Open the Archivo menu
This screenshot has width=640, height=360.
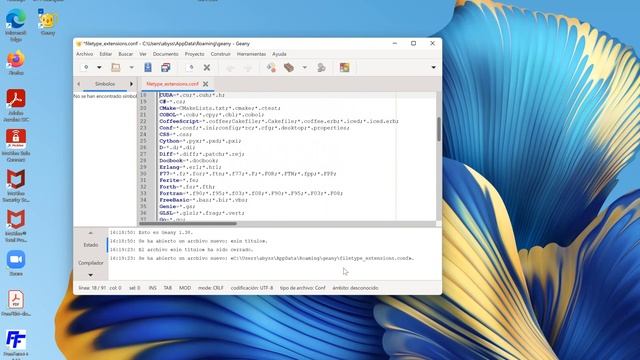coord(84,54)
